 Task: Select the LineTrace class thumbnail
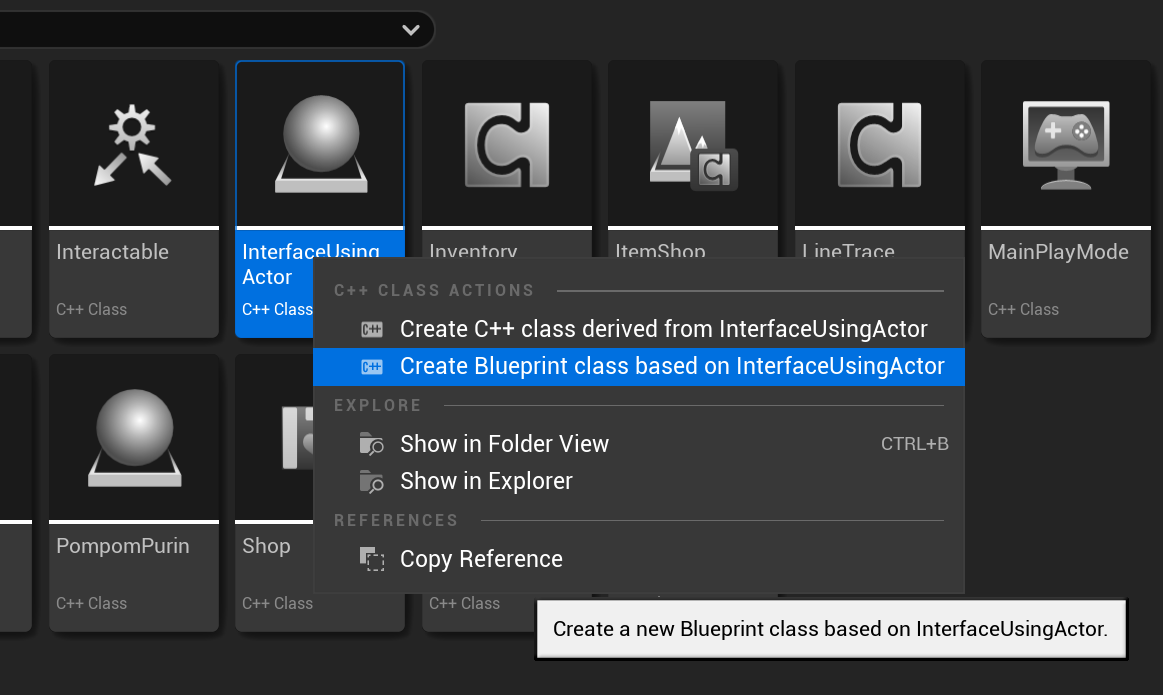880,144
